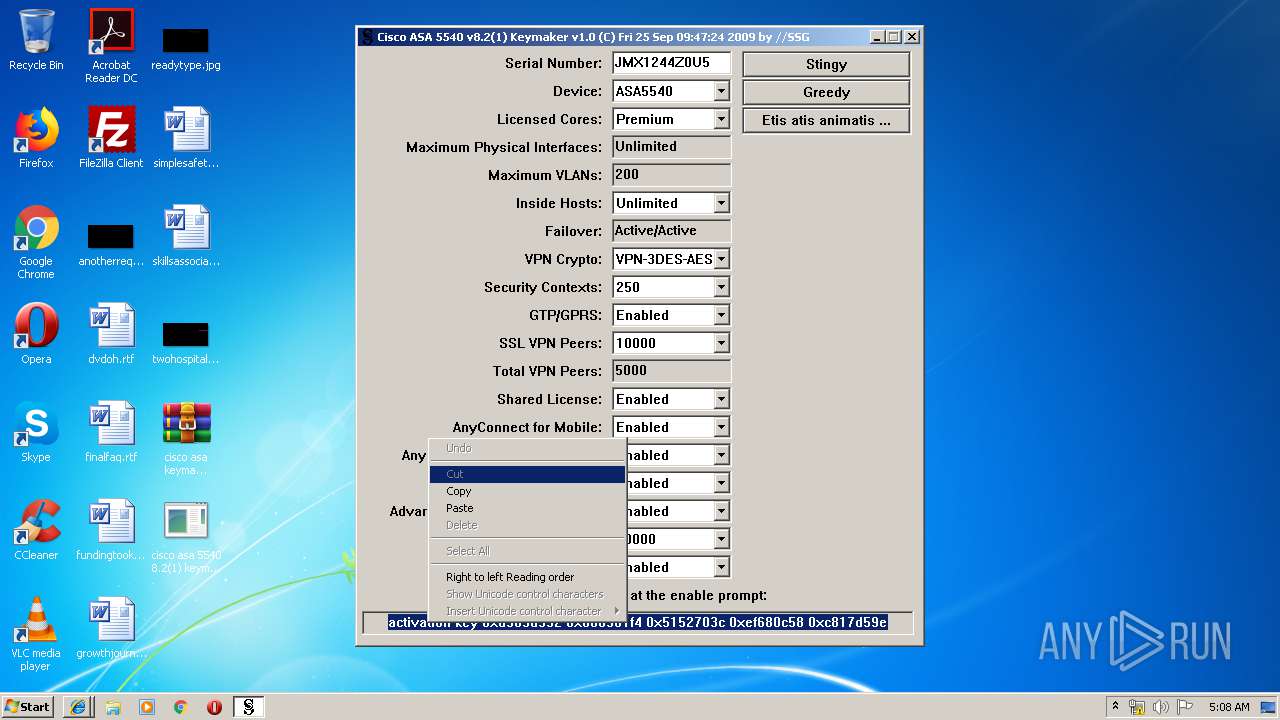Screen dimensions: 1280x720
Task: Open Internet Explorer in the taskbar
Action: [78, 707]
